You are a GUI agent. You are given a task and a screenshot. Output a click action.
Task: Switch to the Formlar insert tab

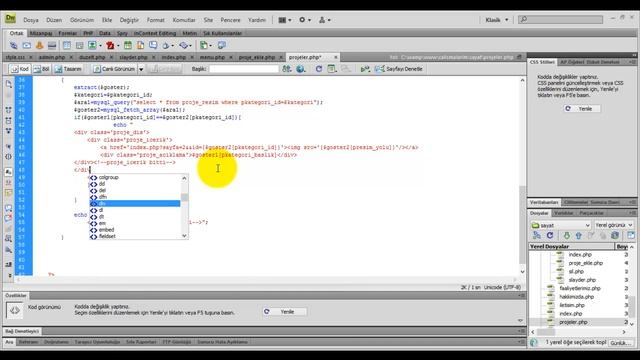click(67, 33)
